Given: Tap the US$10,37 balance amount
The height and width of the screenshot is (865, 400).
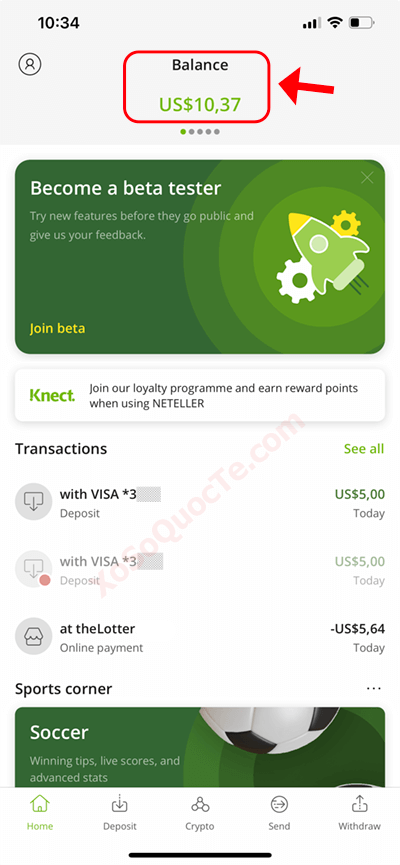Looking at the screenshot, I should click(x=200, y=104).
